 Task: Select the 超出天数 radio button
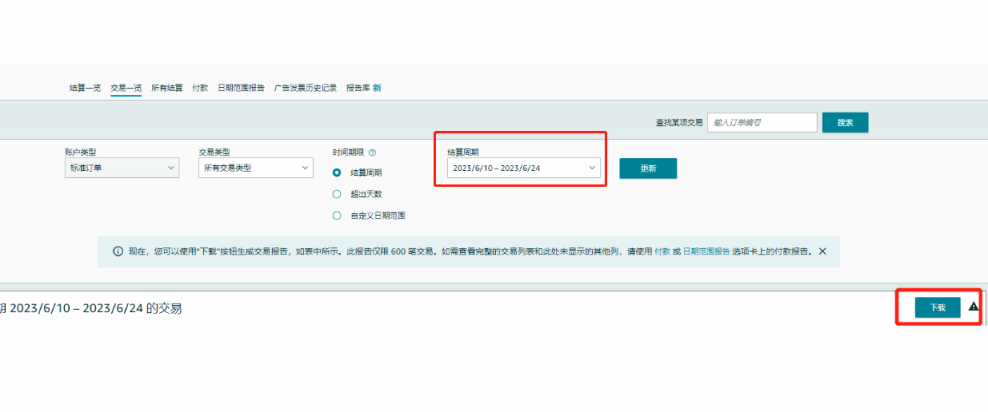[x=336, y=194]
